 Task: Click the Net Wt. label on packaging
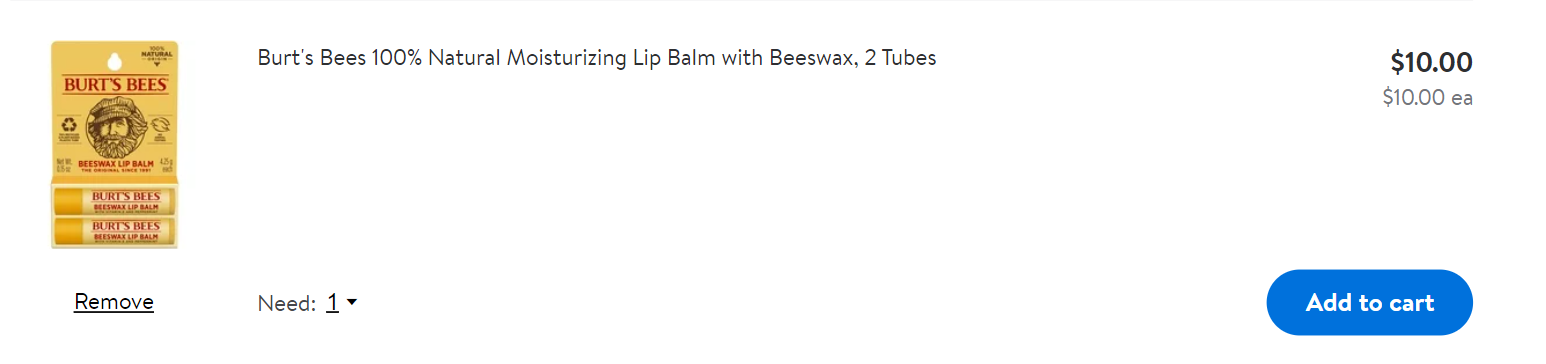click(62, 162)
